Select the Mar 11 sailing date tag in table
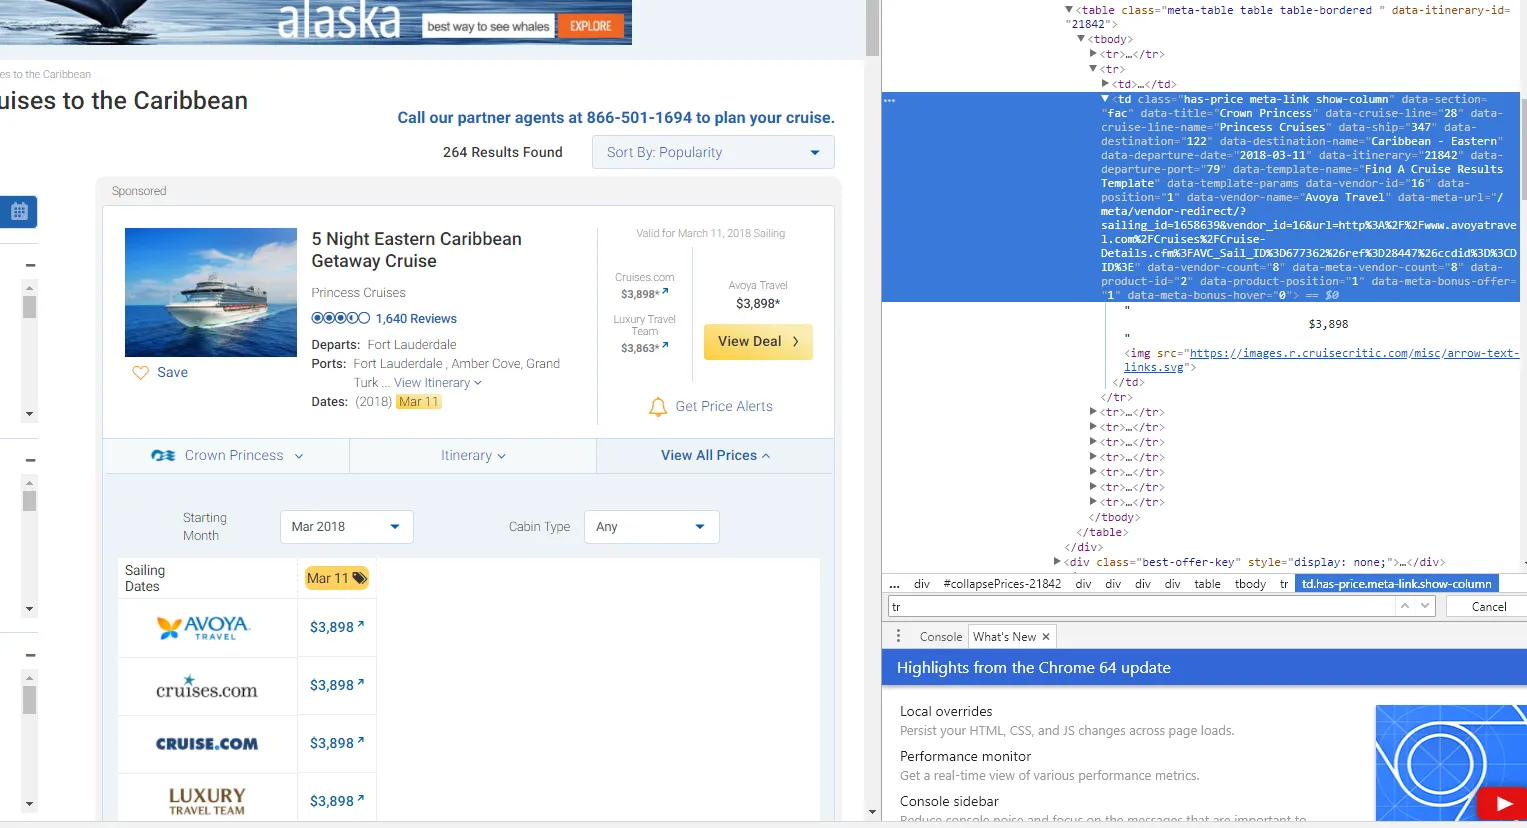The width and height of the screenshot is (1527, 828). point(337,579)
